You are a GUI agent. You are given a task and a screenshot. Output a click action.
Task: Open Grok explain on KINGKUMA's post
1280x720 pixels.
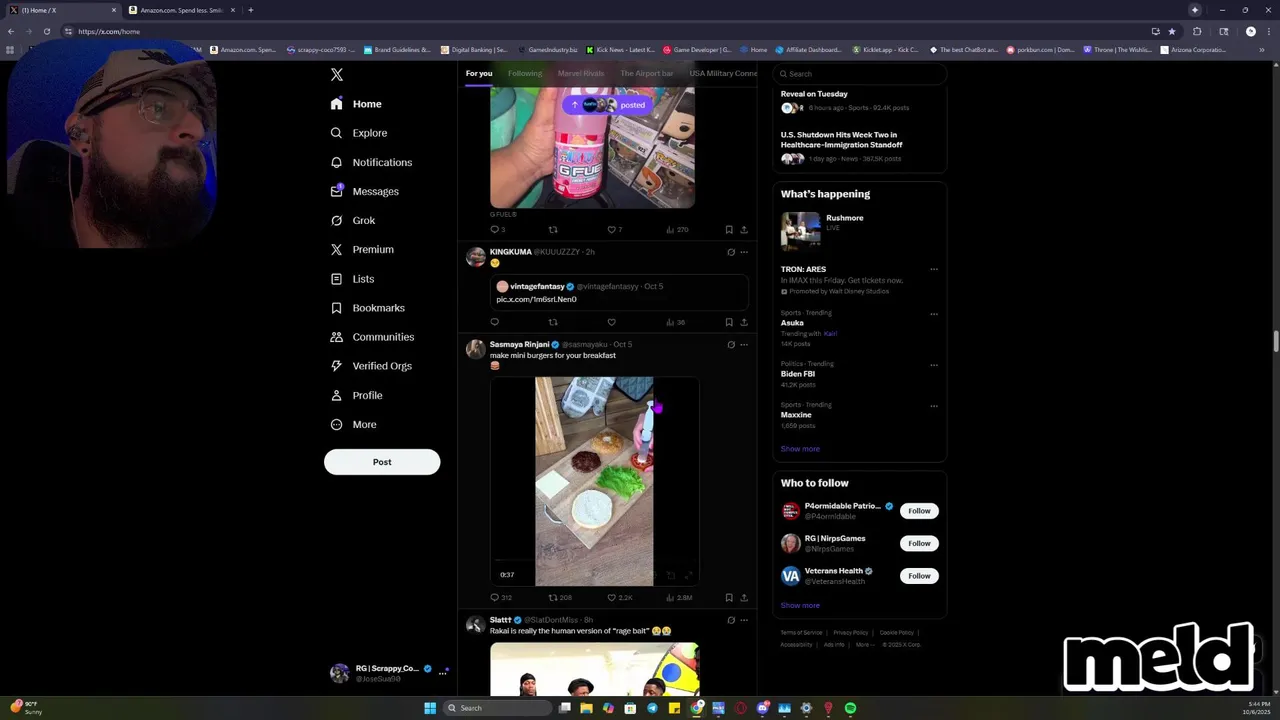pyautogui.click(x=731, y=252)
